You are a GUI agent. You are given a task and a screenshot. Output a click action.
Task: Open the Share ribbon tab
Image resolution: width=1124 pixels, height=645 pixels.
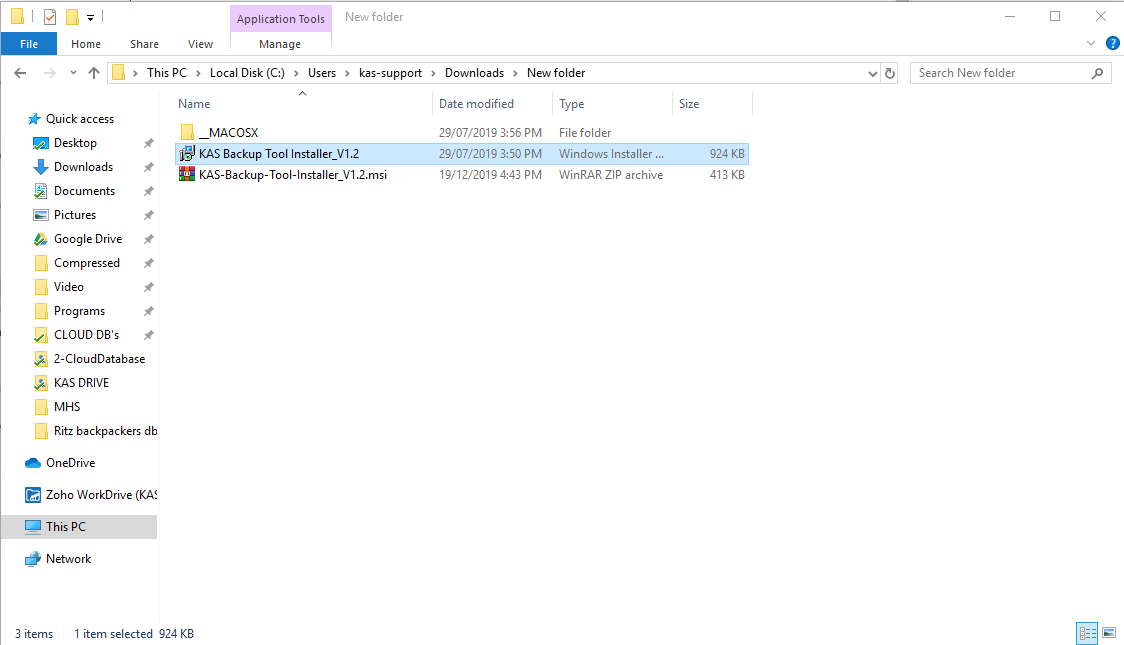tap(144, 44)
